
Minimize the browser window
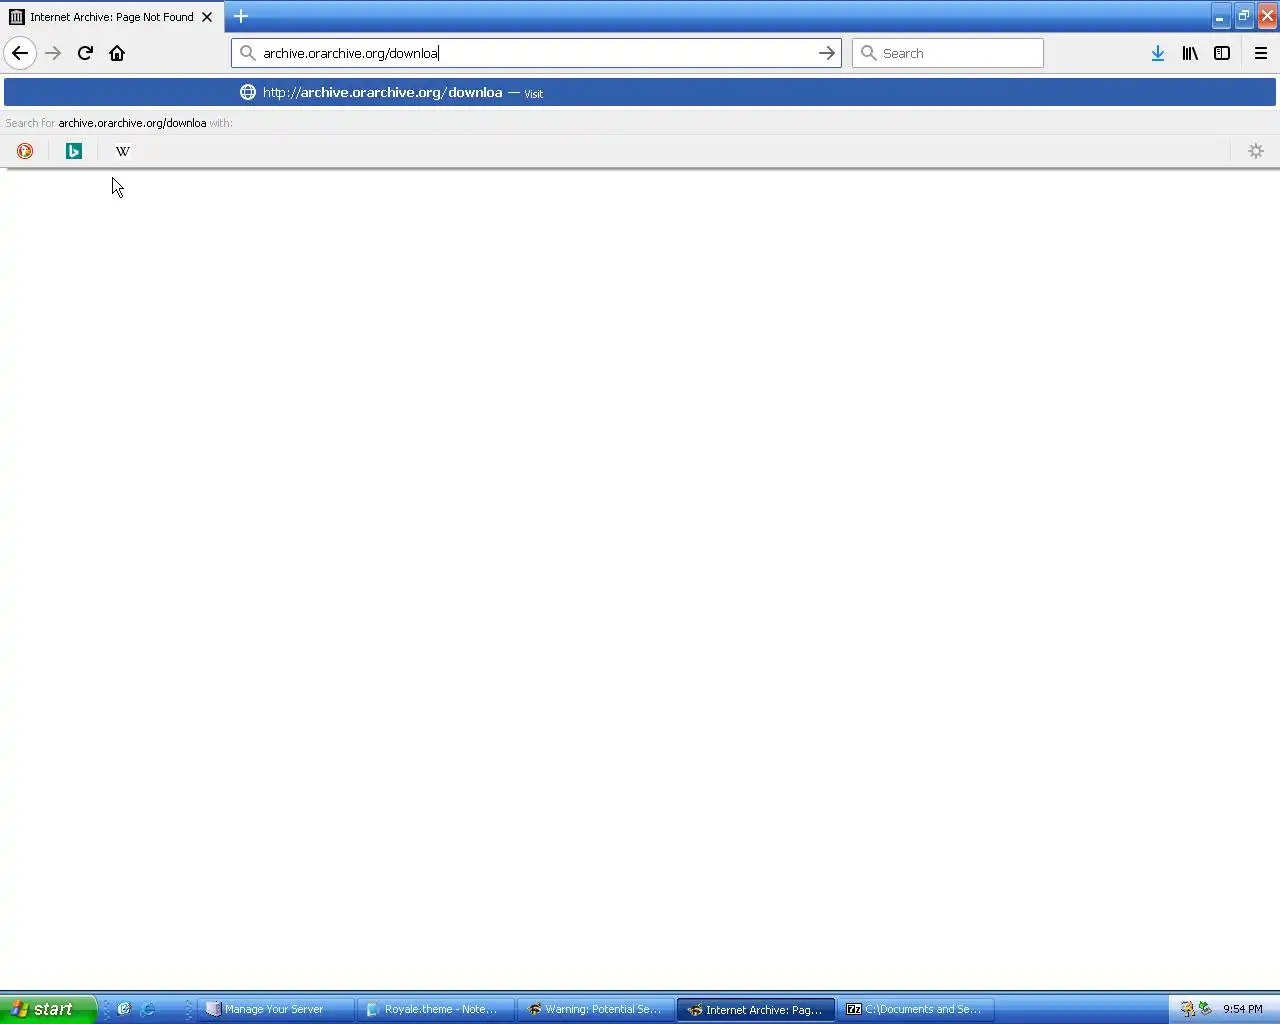tap(1220, 16)
